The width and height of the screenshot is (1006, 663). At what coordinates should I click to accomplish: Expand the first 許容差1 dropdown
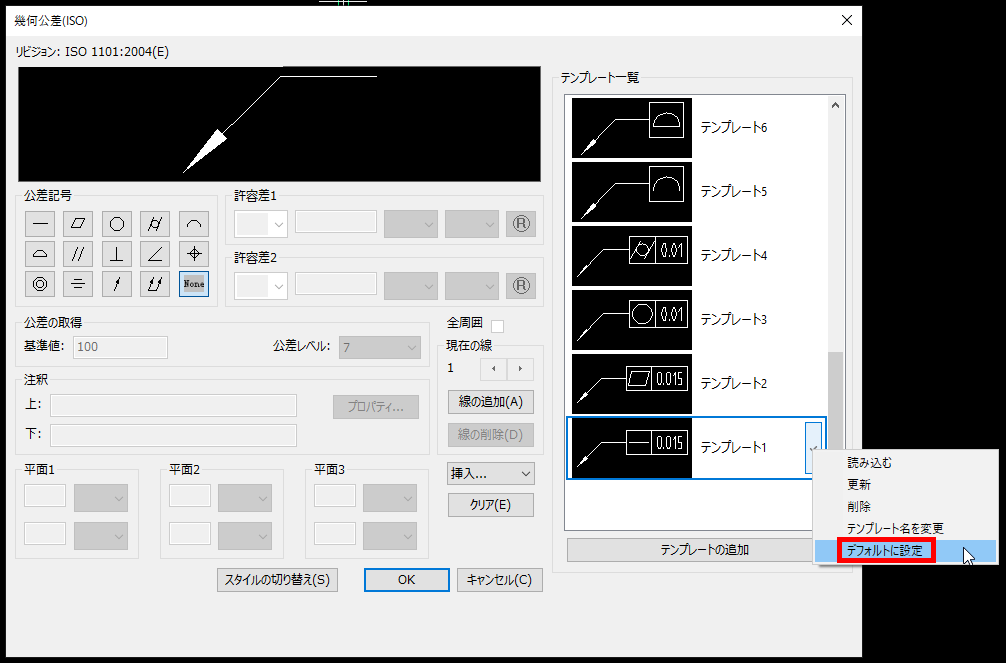click(x=261, y=224)
